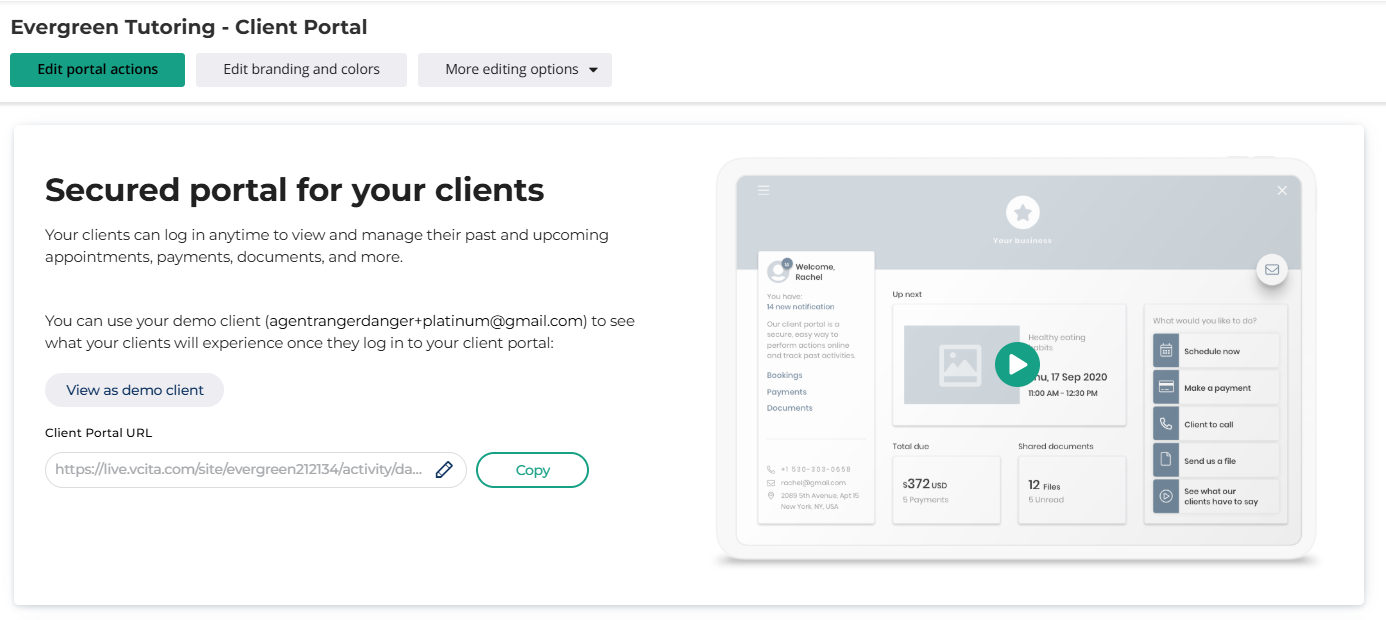Play the portal preview video
The width and height of the screenshot is (1386, 620).
(1017, 364)
